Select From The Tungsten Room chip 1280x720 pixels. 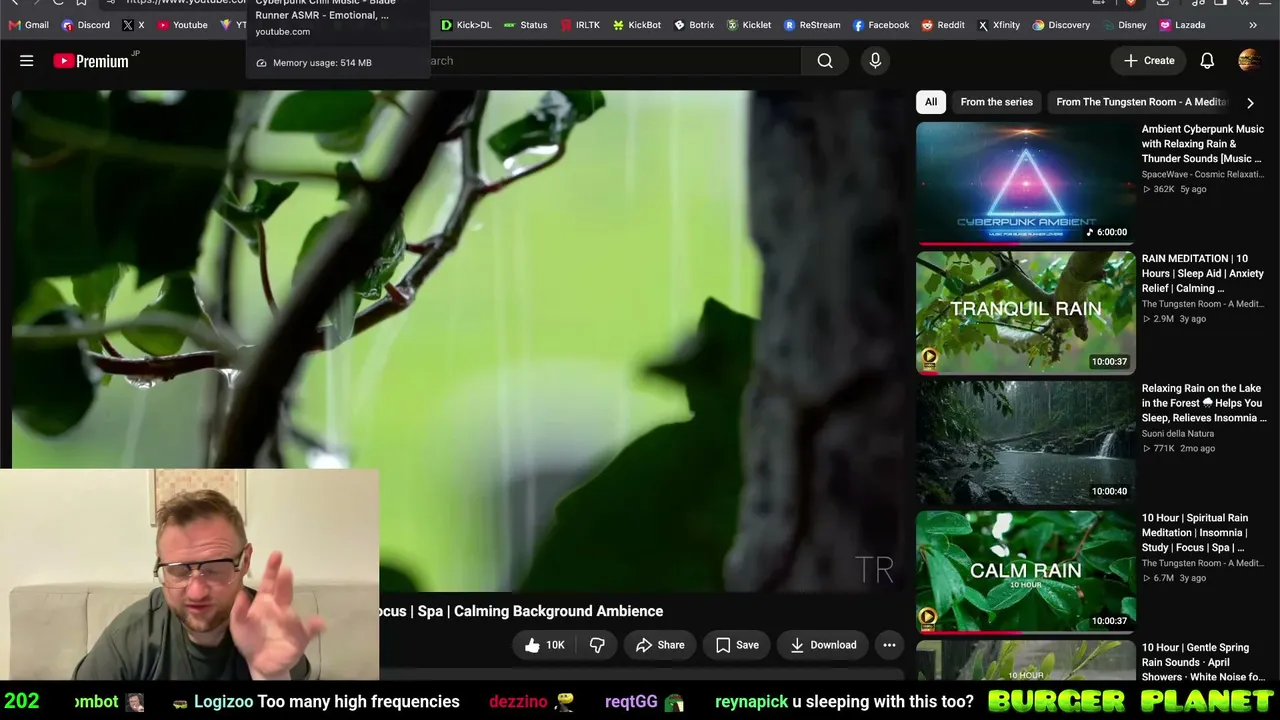click(1141, 102)
